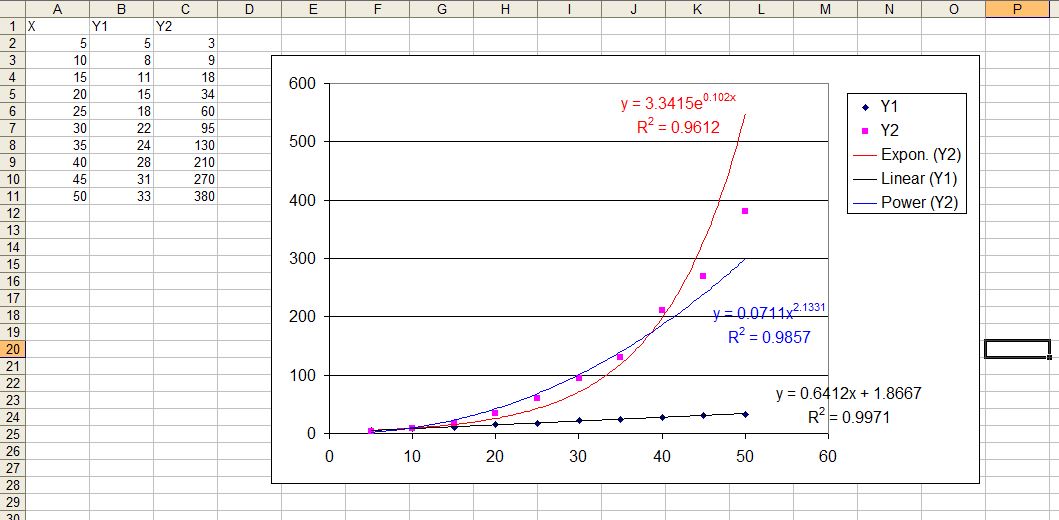Image resolution: width=1059 pixels, height=520 pixels.
Task: Click the R² = 0.9612 label
Action: click(x=678, y=126)
